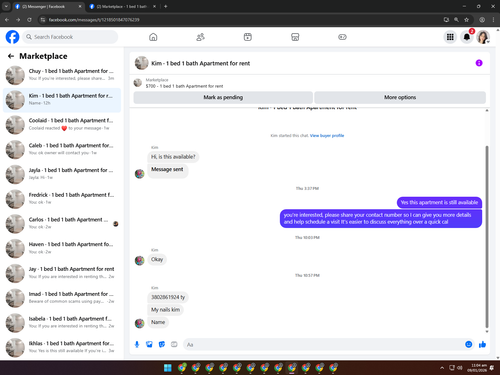Bookmark this page with the star
Viewport: 500px width, 375px height.
tap(466, 20)
